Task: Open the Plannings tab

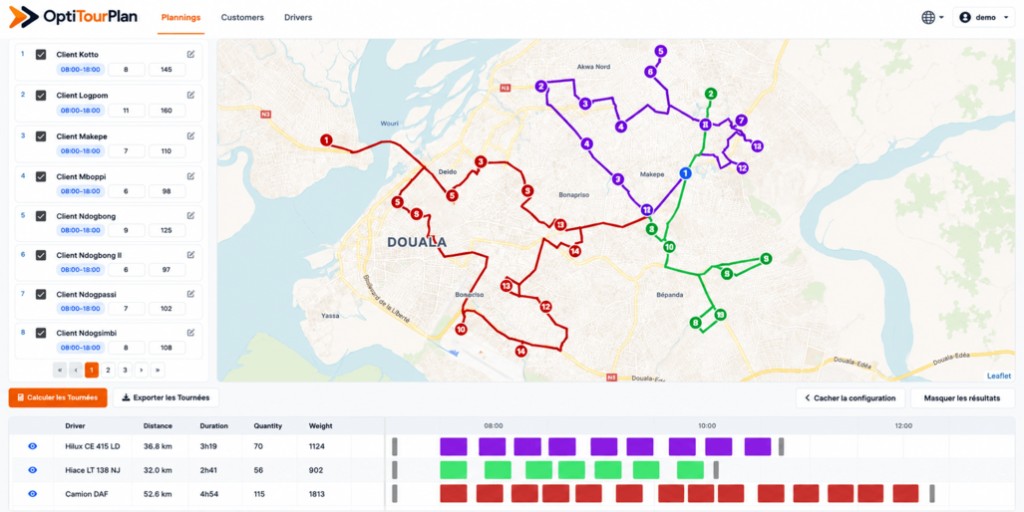Action: pos(181,18)
